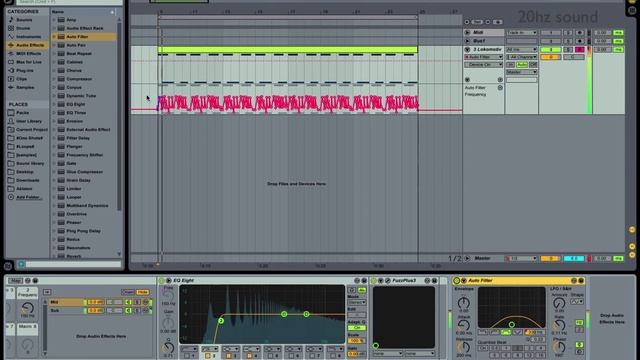Click Add Folder in Places
This screenshot has width=640, height=360.
[28, 197]
